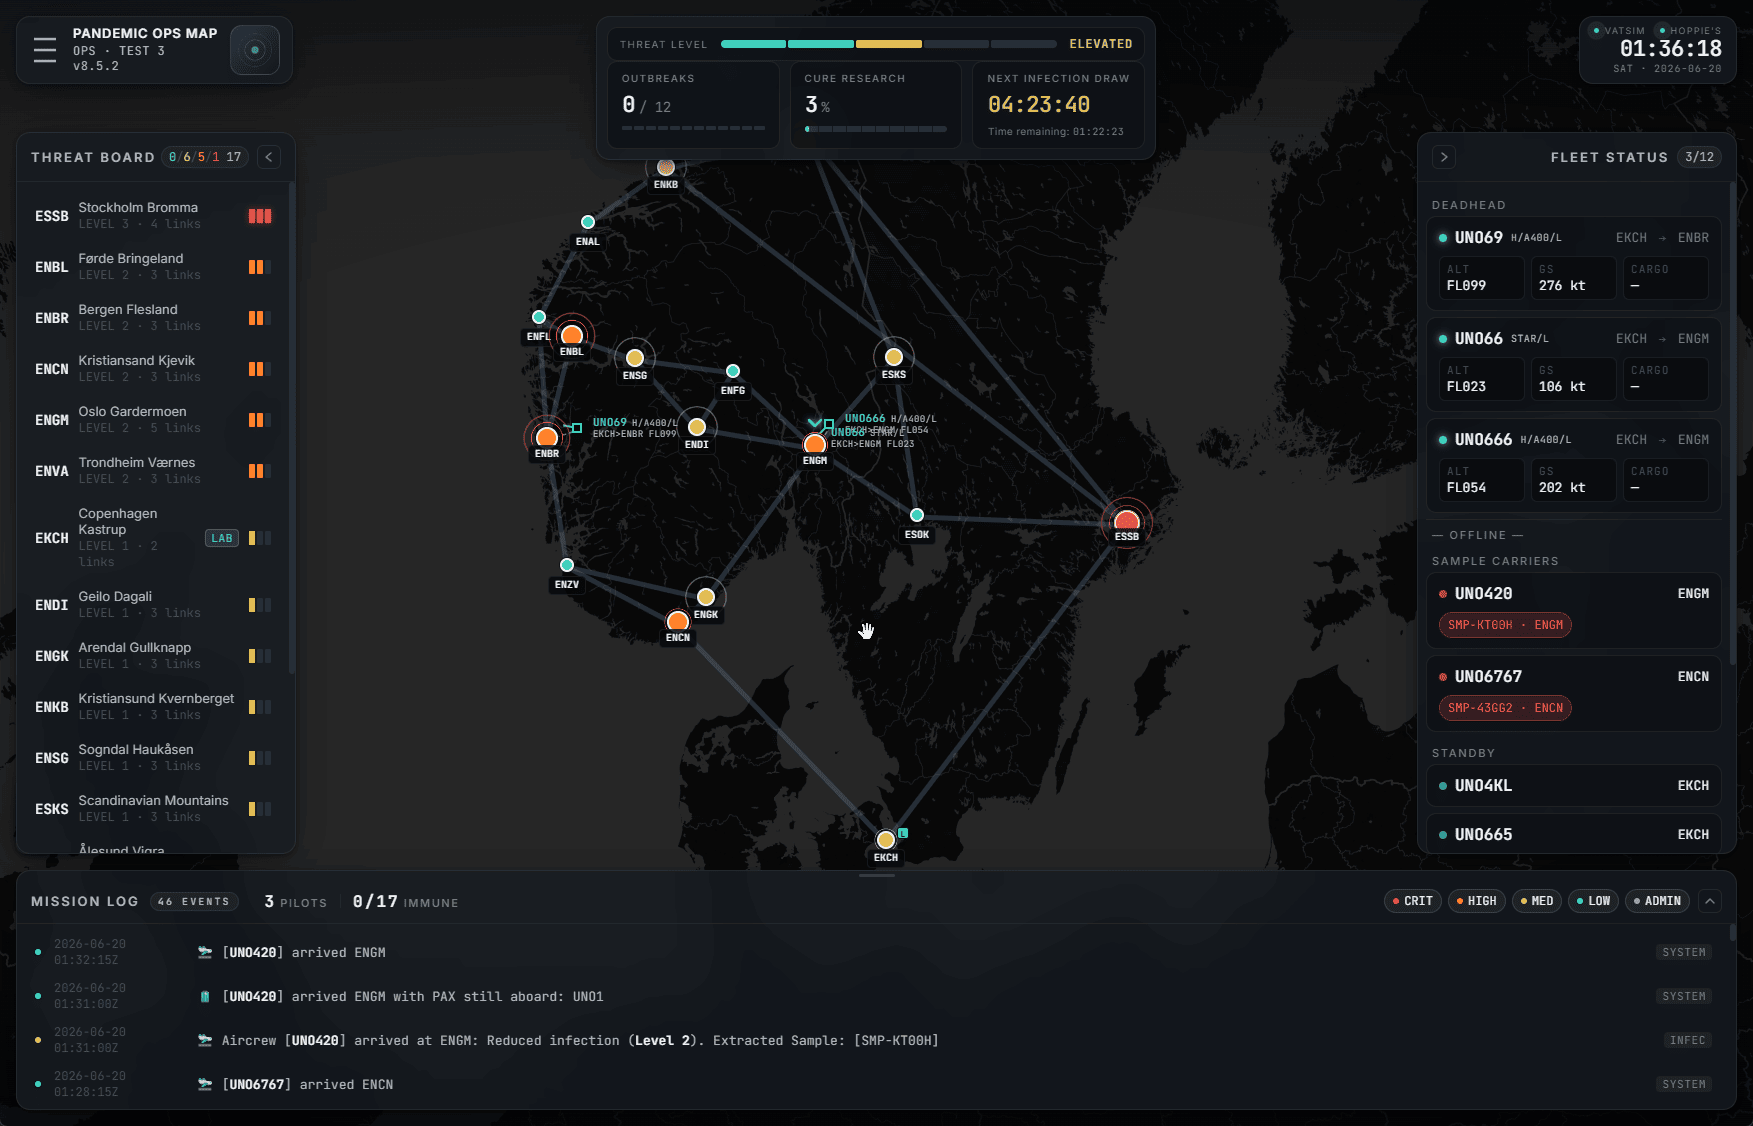
Task: Click the Next Infection Draw timer 04:23:40
Action: click(x=1039, y=104)
